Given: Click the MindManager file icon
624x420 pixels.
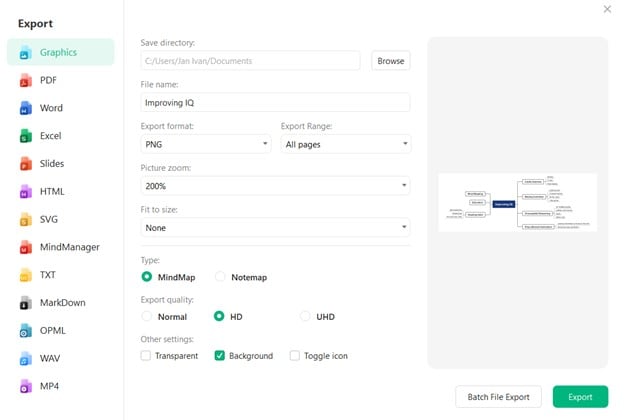Looking at the screenshot, I should [25, 247].
